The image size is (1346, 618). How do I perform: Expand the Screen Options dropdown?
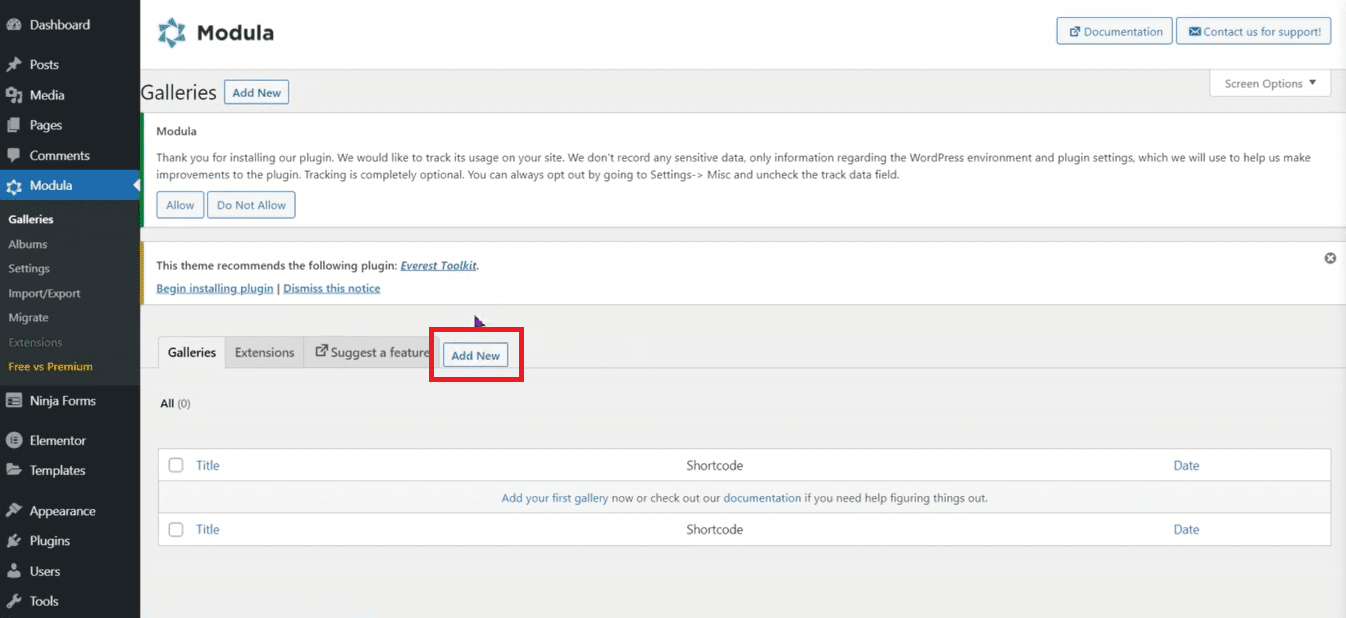[x=1270, y=84]
